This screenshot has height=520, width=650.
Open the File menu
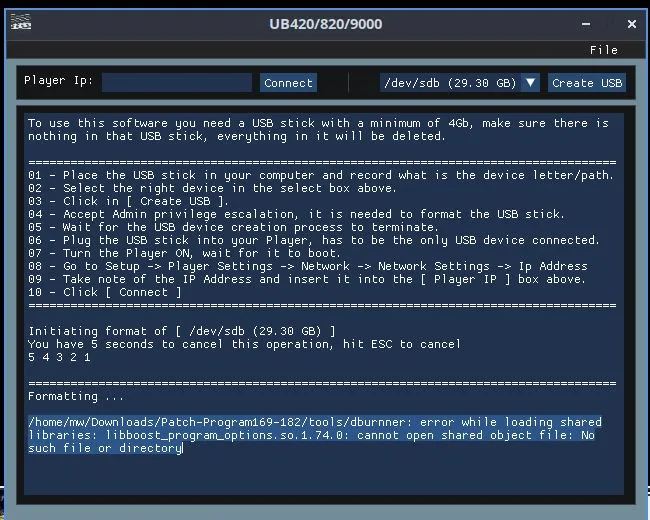click(x=603, y=49)
